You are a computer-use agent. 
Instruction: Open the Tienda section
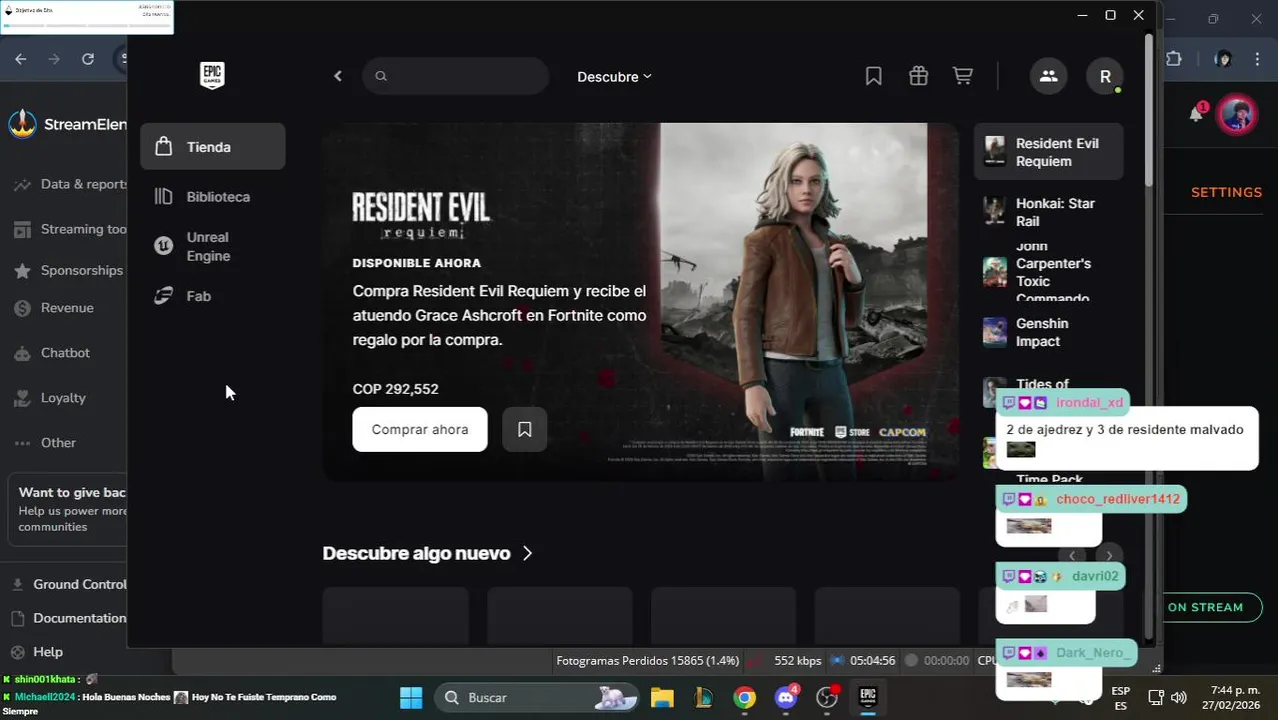[213, 147]
